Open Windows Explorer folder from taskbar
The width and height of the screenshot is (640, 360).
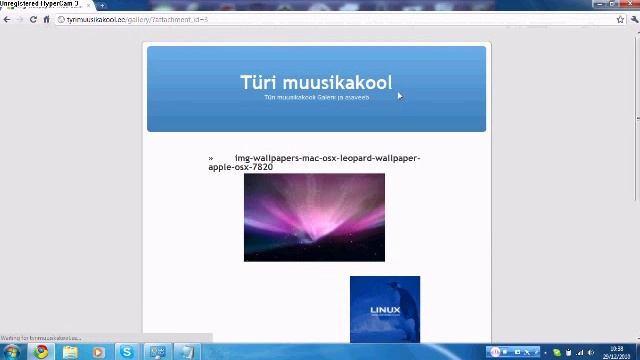coord(70,352)
